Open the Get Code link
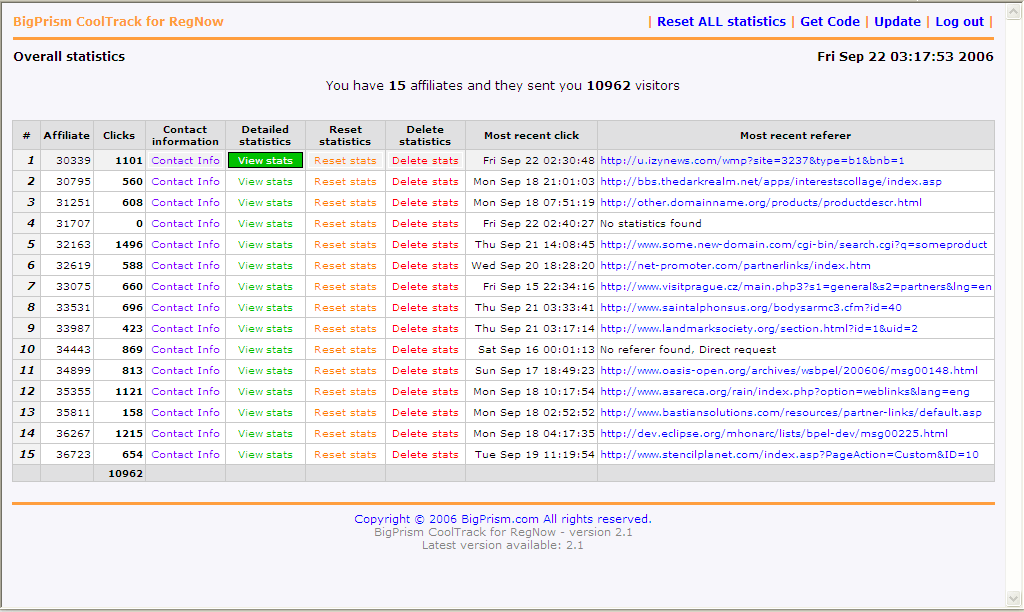The image size is (1024, 612). [829, 22]
